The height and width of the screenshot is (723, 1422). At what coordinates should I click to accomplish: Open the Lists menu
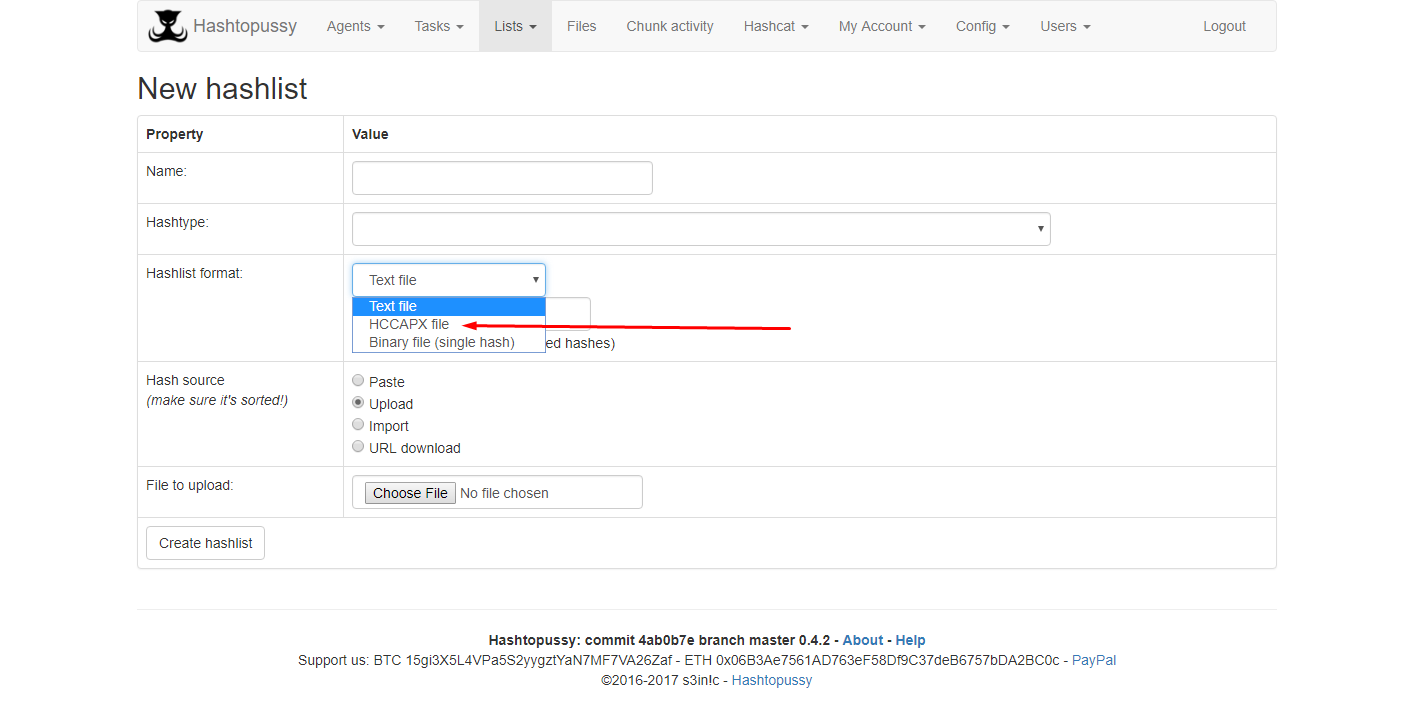[x=514, y=26]
